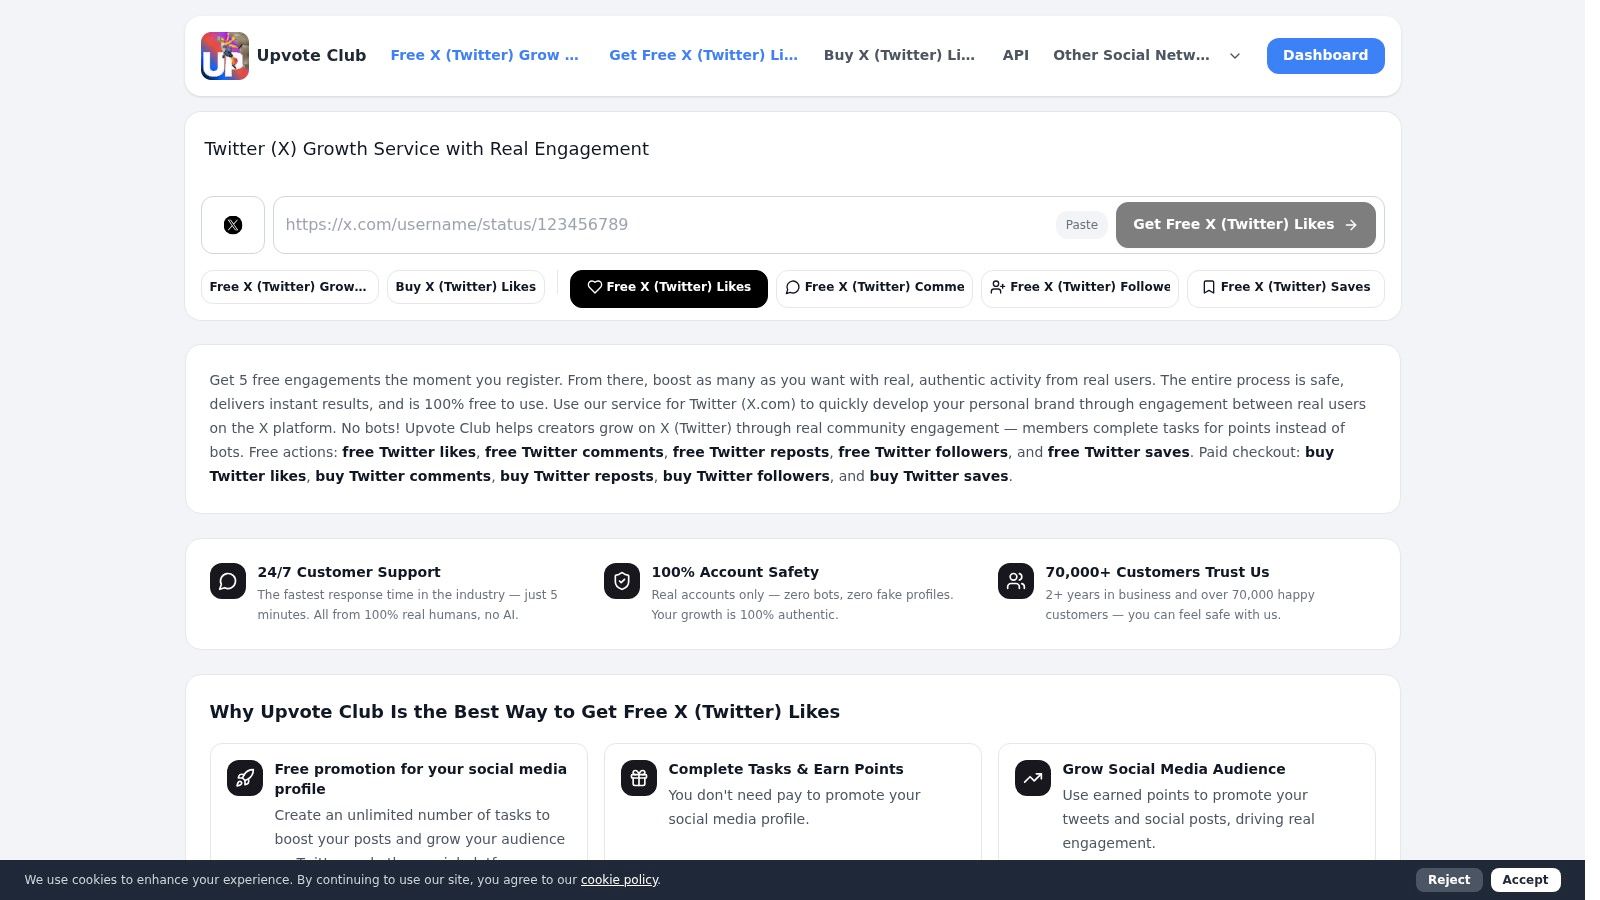Click 'buy Twitter followers' bold text
The height and width of the screenshot is (900, 1600).
[746, 476]
